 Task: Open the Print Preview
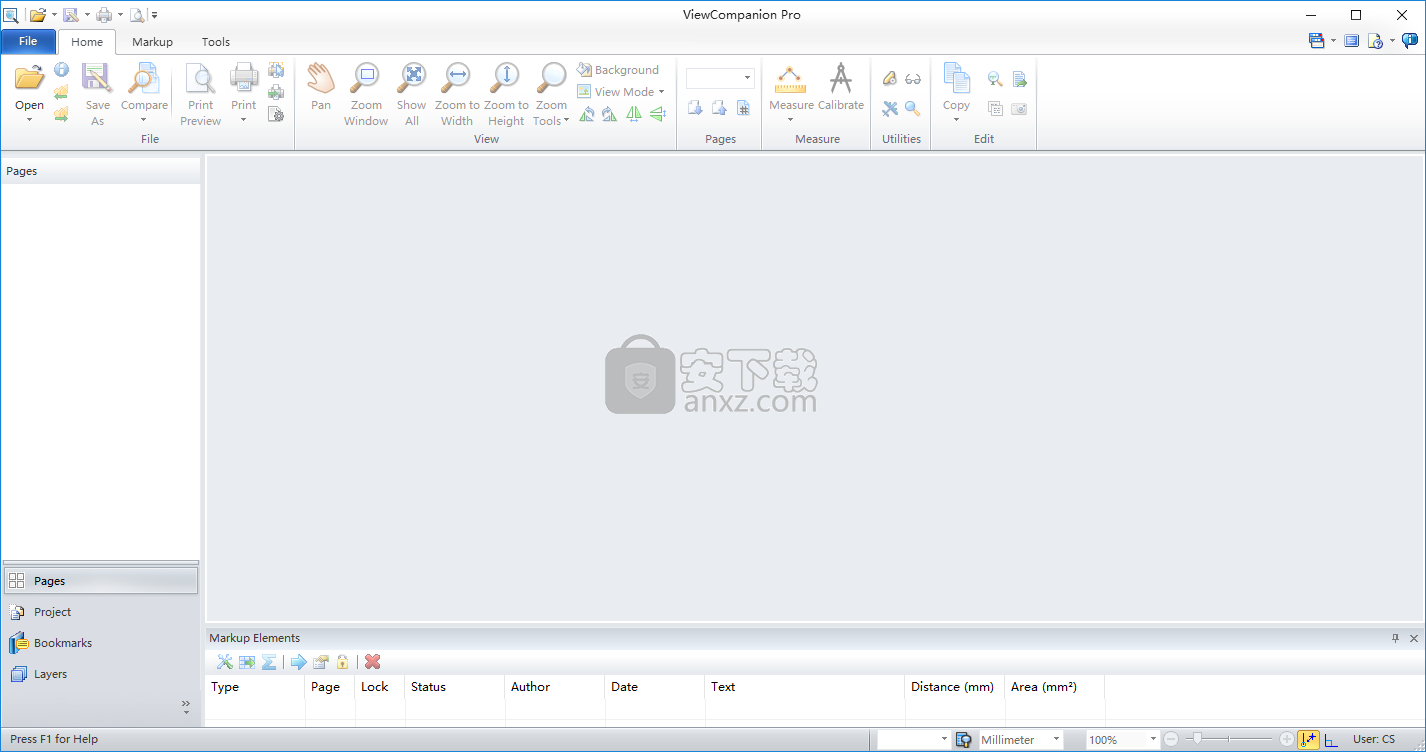tap(201, 94)
